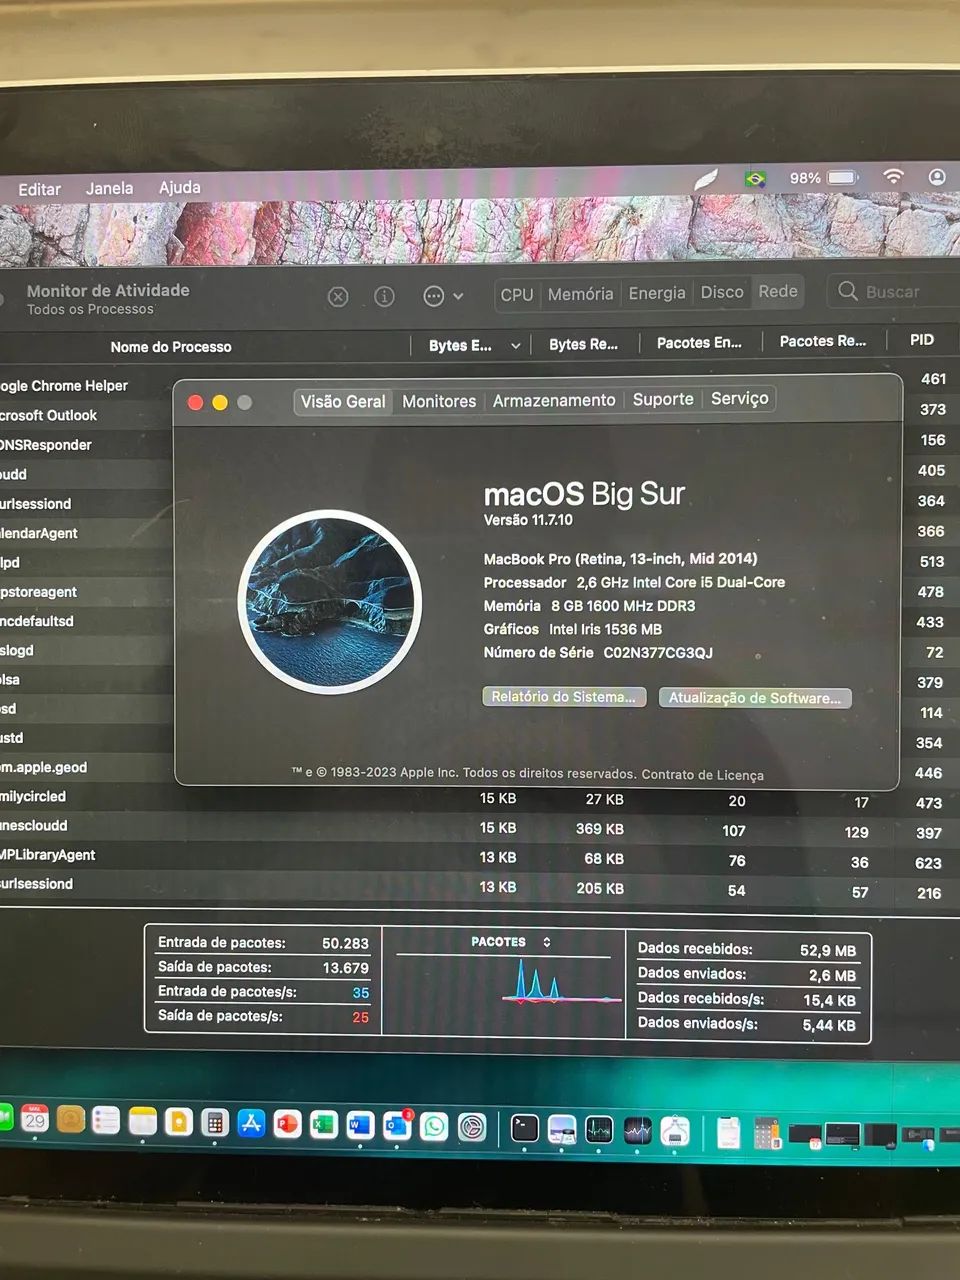Open the PACOTES sort dropdown above the packets graph
Viewport: 960px width, 1280px height.
[545, 941]
